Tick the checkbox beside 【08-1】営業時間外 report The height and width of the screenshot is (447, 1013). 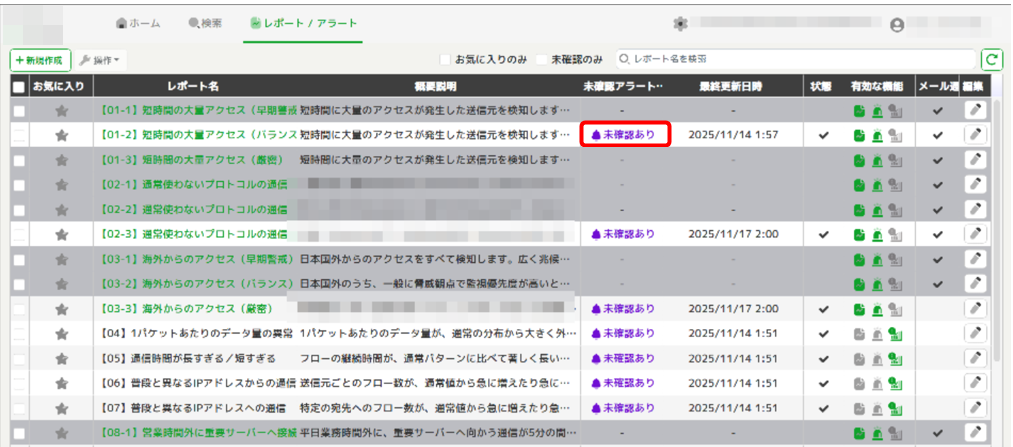[x=19, y=433]
